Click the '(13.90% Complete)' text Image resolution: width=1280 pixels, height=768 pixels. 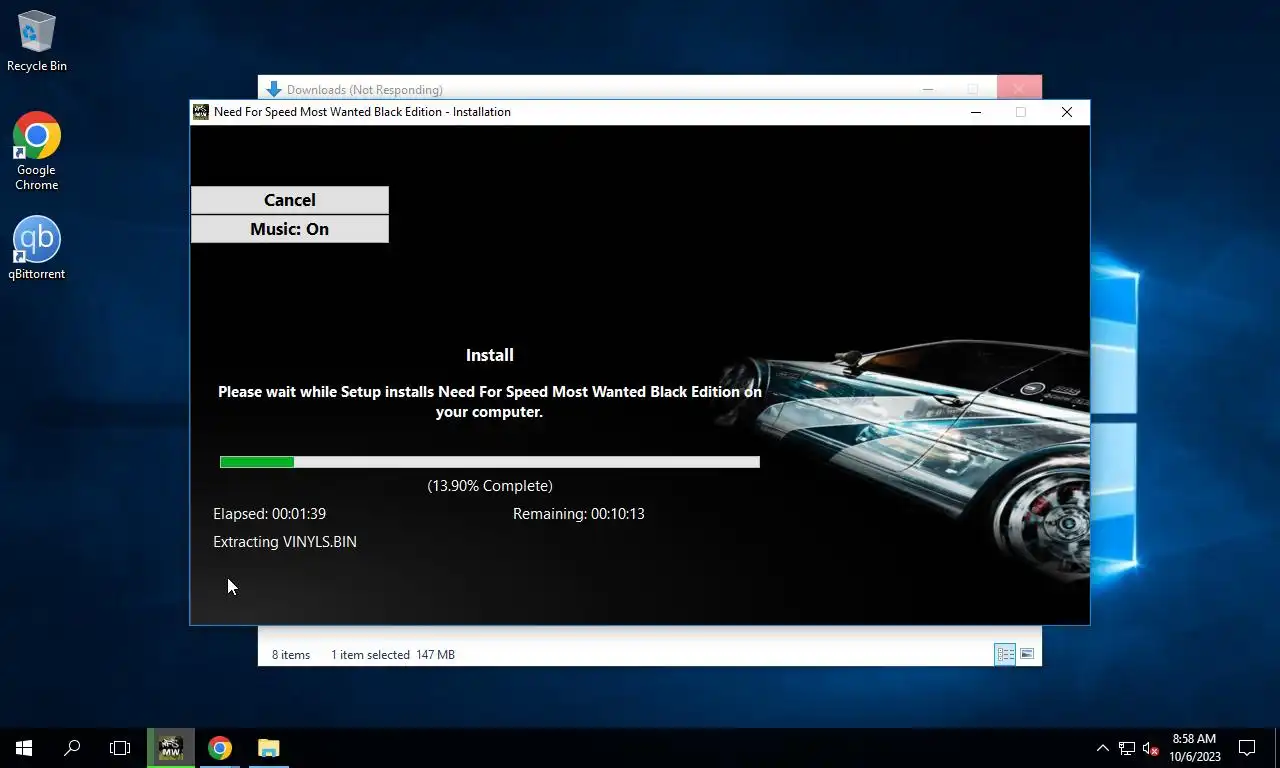pyautogui.click(x=490, y=486)
